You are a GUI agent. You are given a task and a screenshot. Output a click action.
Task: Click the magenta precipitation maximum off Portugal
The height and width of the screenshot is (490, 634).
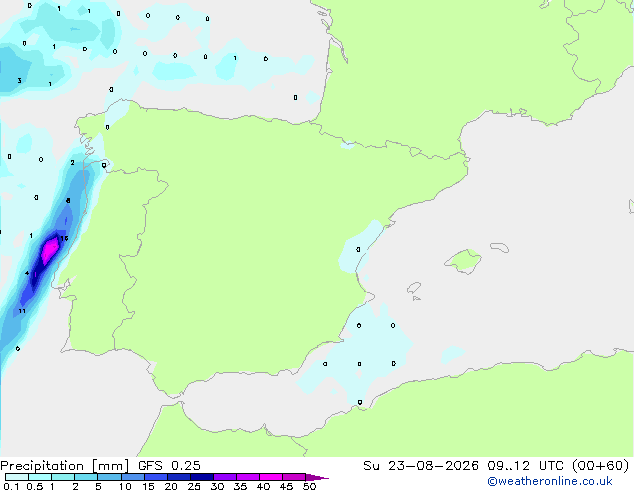tap(50, 250)
